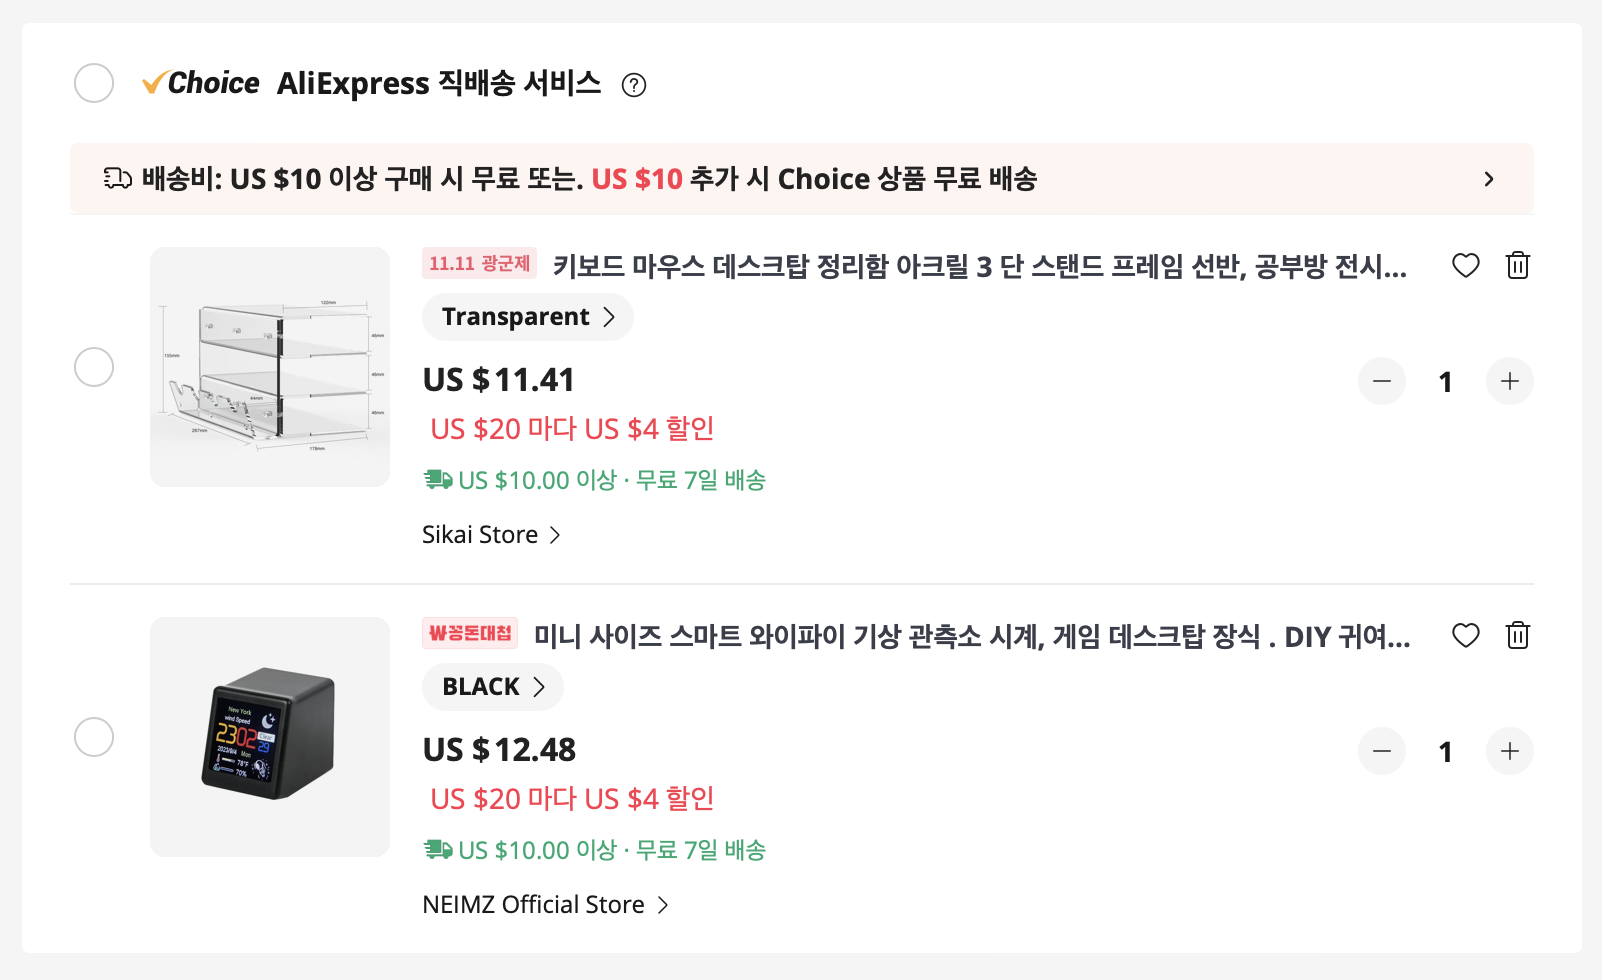1602x980 pixels.
Task: Open the Transparent color option selector
Action: click(527, 316)
